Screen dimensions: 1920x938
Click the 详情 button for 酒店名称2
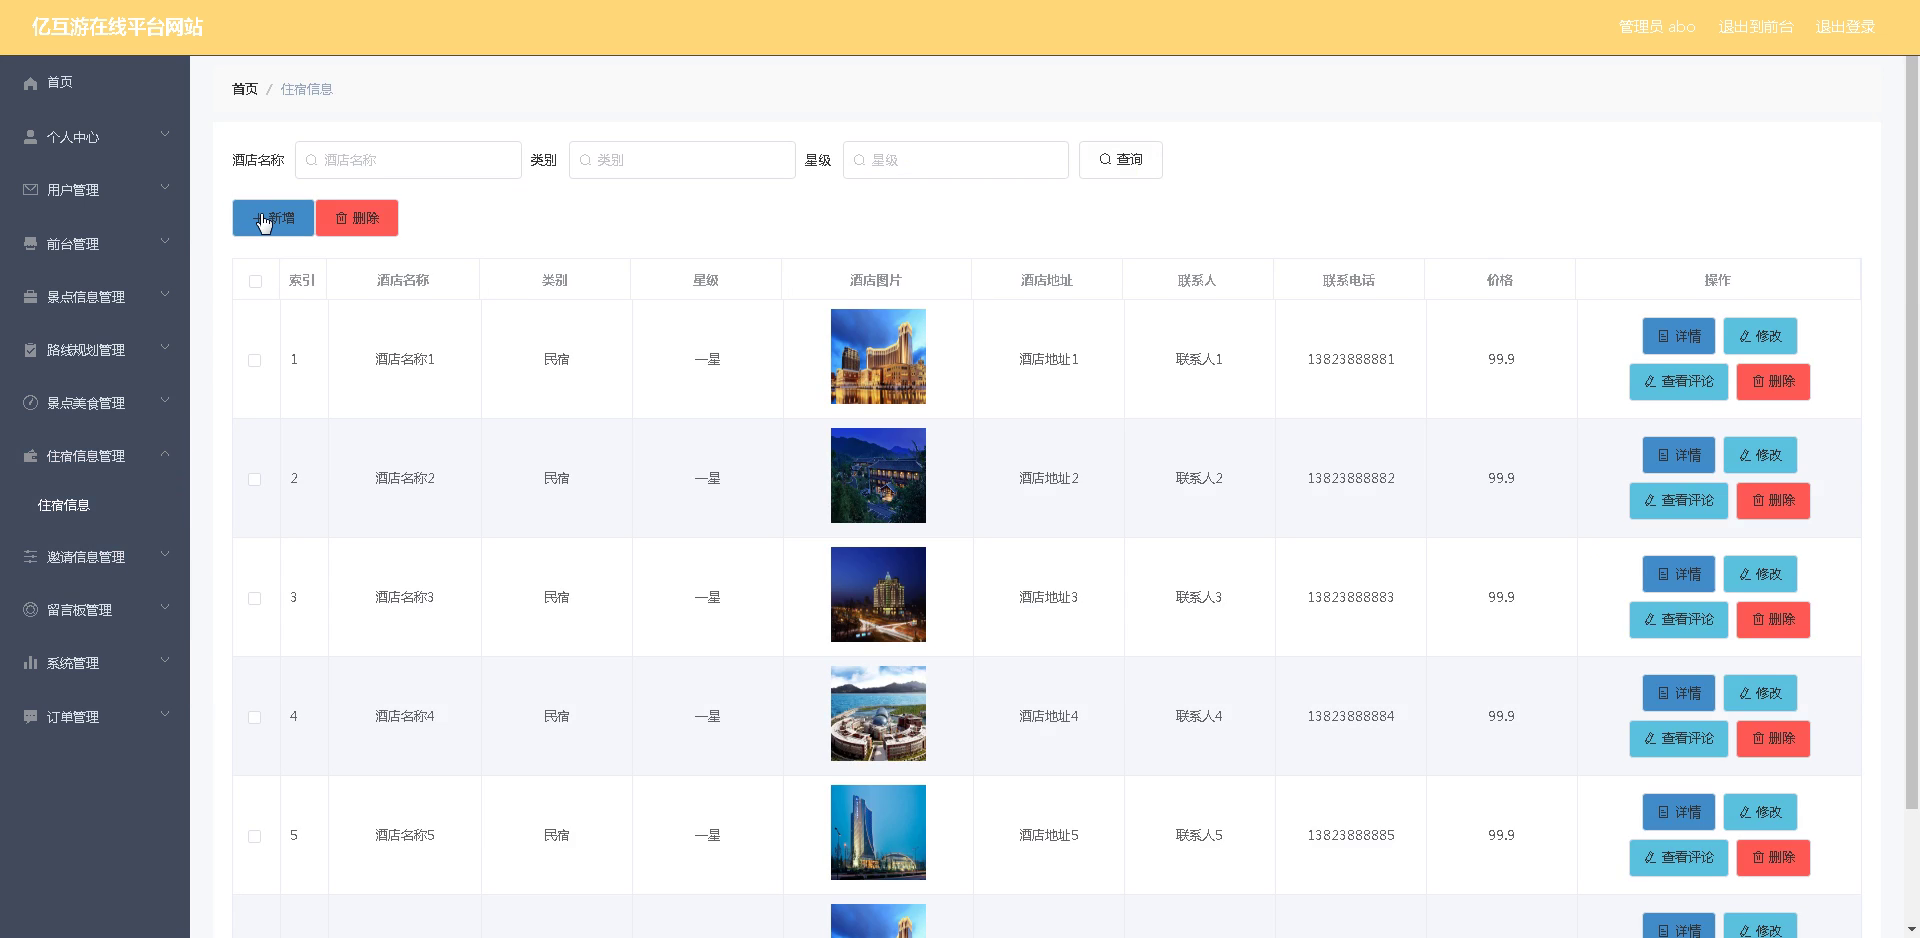pyautogui.click(x=1679, y=455)
